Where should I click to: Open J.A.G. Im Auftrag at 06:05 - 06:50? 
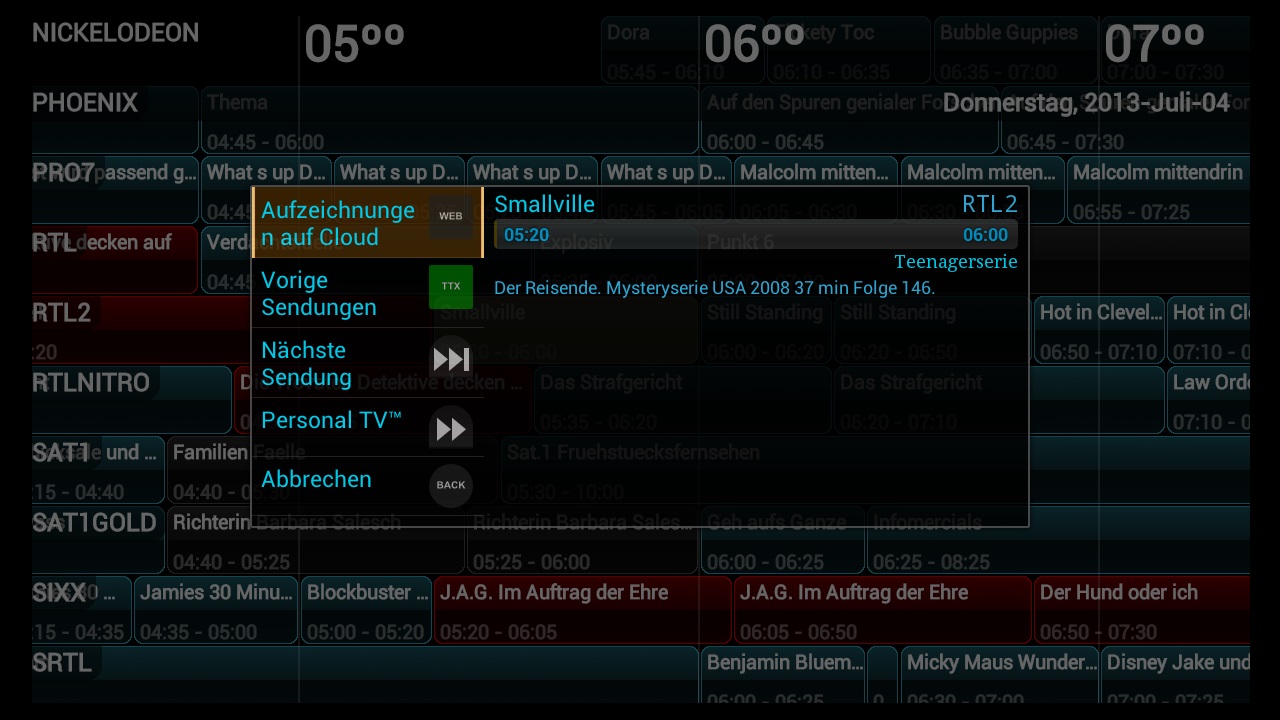tap(882, 610)
